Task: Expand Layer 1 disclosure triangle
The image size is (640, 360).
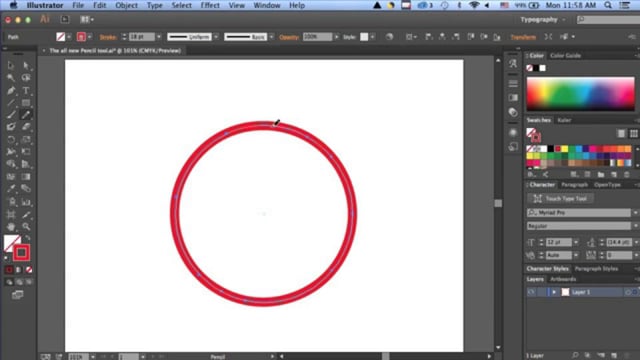Action: click(x=554, y=292)
